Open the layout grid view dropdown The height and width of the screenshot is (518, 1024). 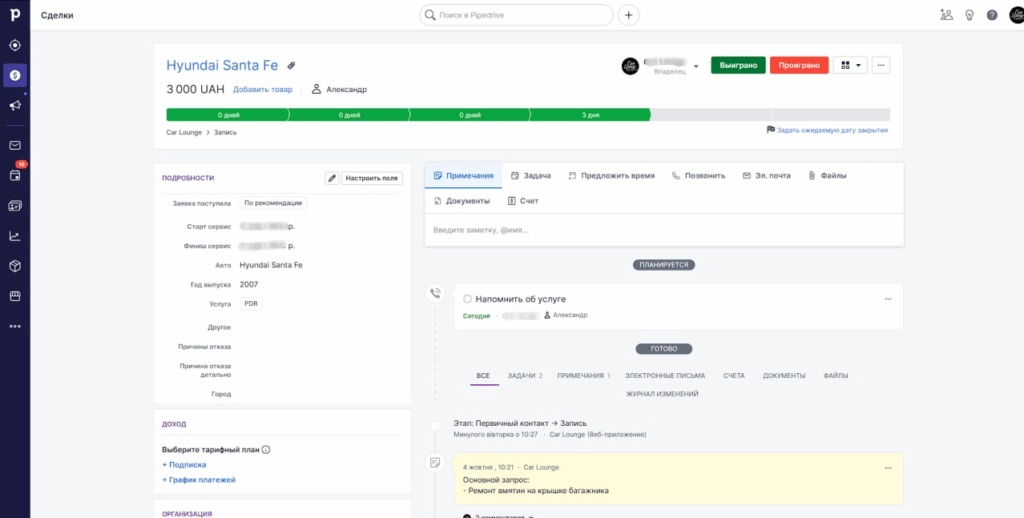(x=850, y=65)
